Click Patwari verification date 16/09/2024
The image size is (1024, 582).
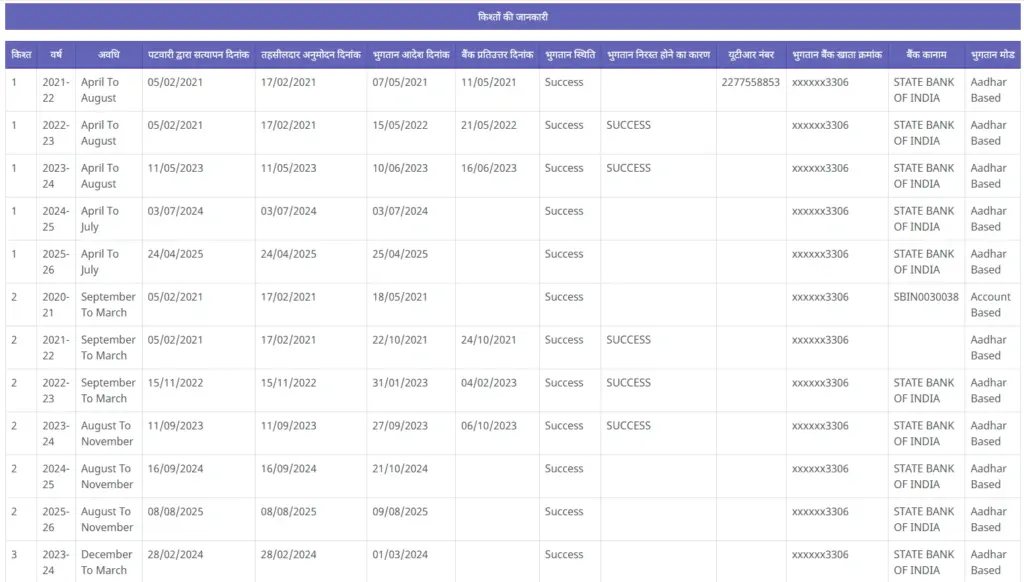[x=175, y=469]
